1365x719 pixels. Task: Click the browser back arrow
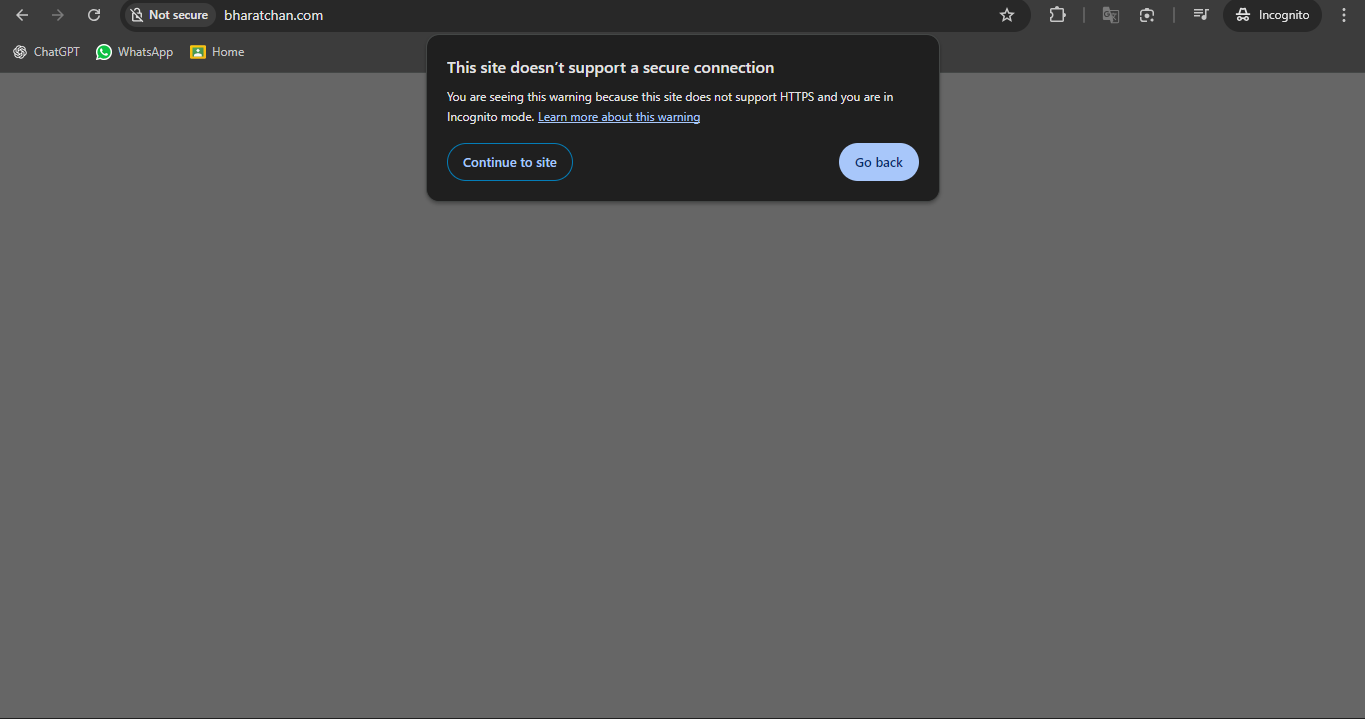pyautogui.click(x=22, y=15)
